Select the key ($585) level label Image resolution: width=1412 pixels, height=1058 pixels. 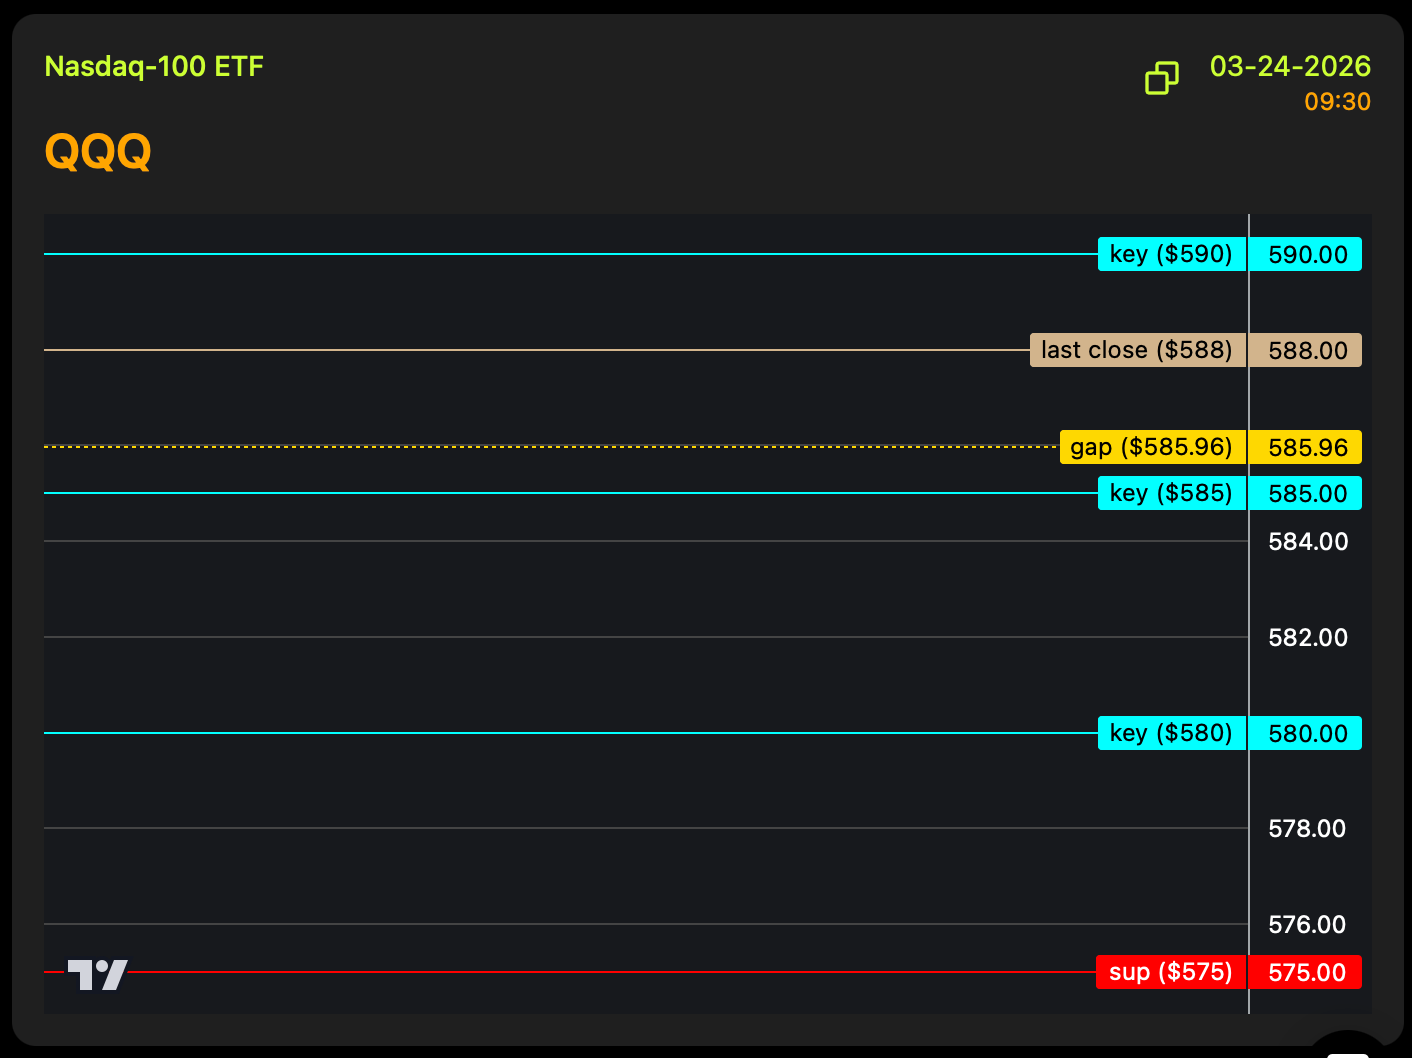1171,493
